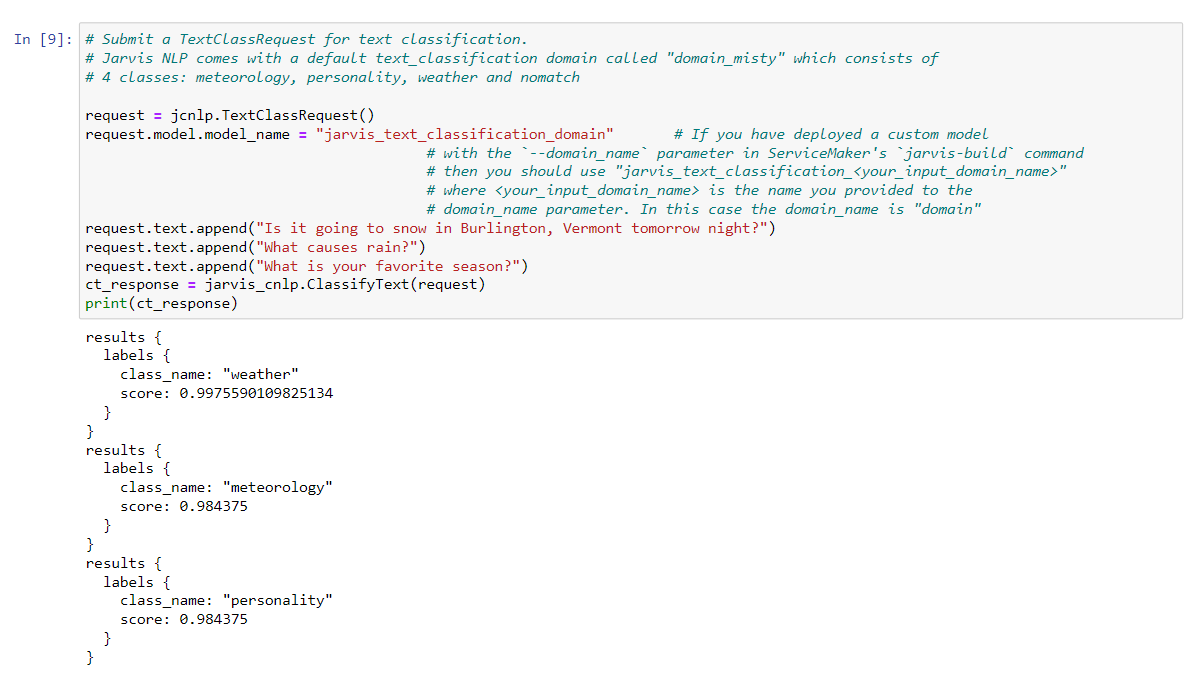Click the score under class_name "meteorology"

(x=184, y=506)
